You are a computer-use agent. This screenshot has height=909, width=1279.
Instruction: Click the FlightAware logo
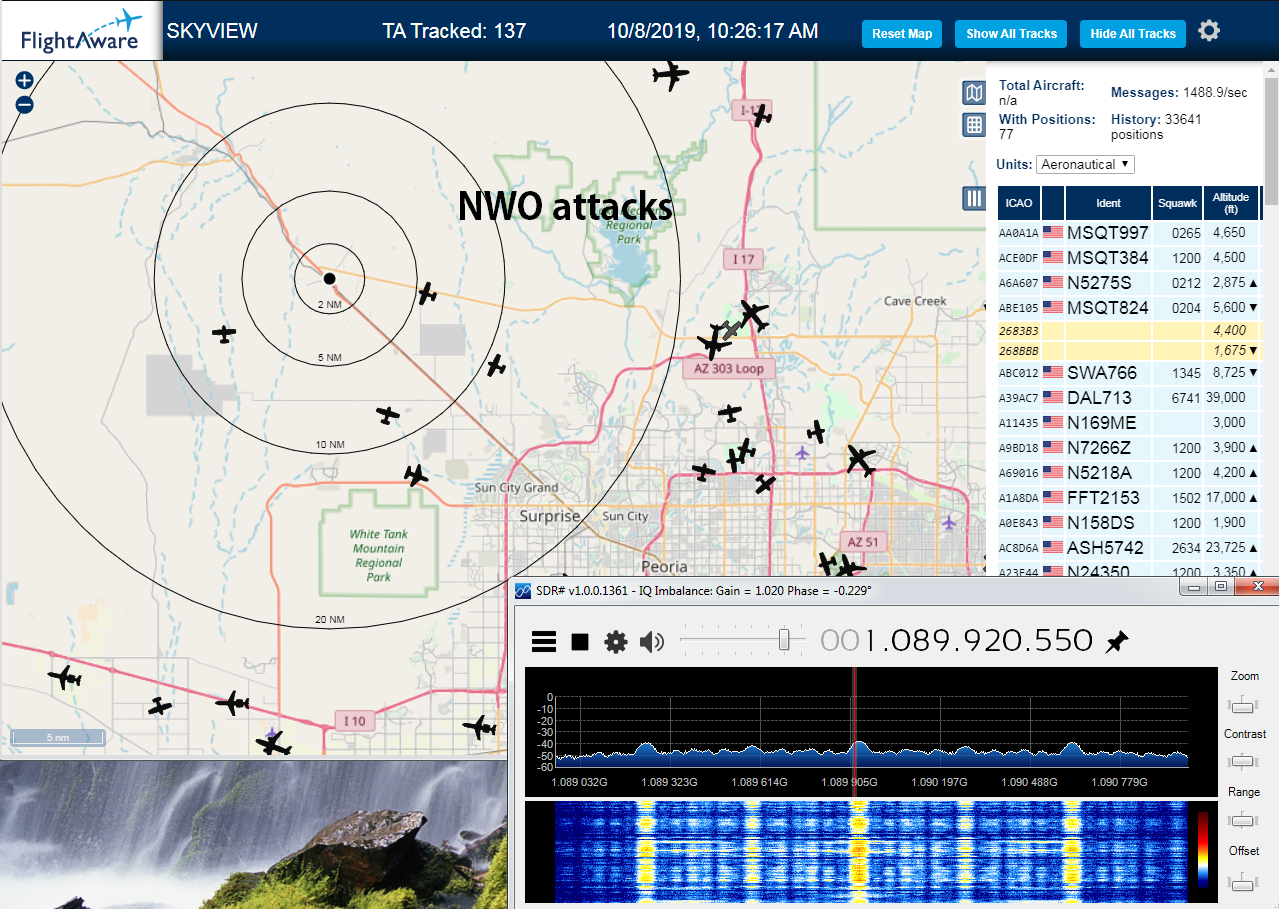pyautogui.click(x=80, y=30)
